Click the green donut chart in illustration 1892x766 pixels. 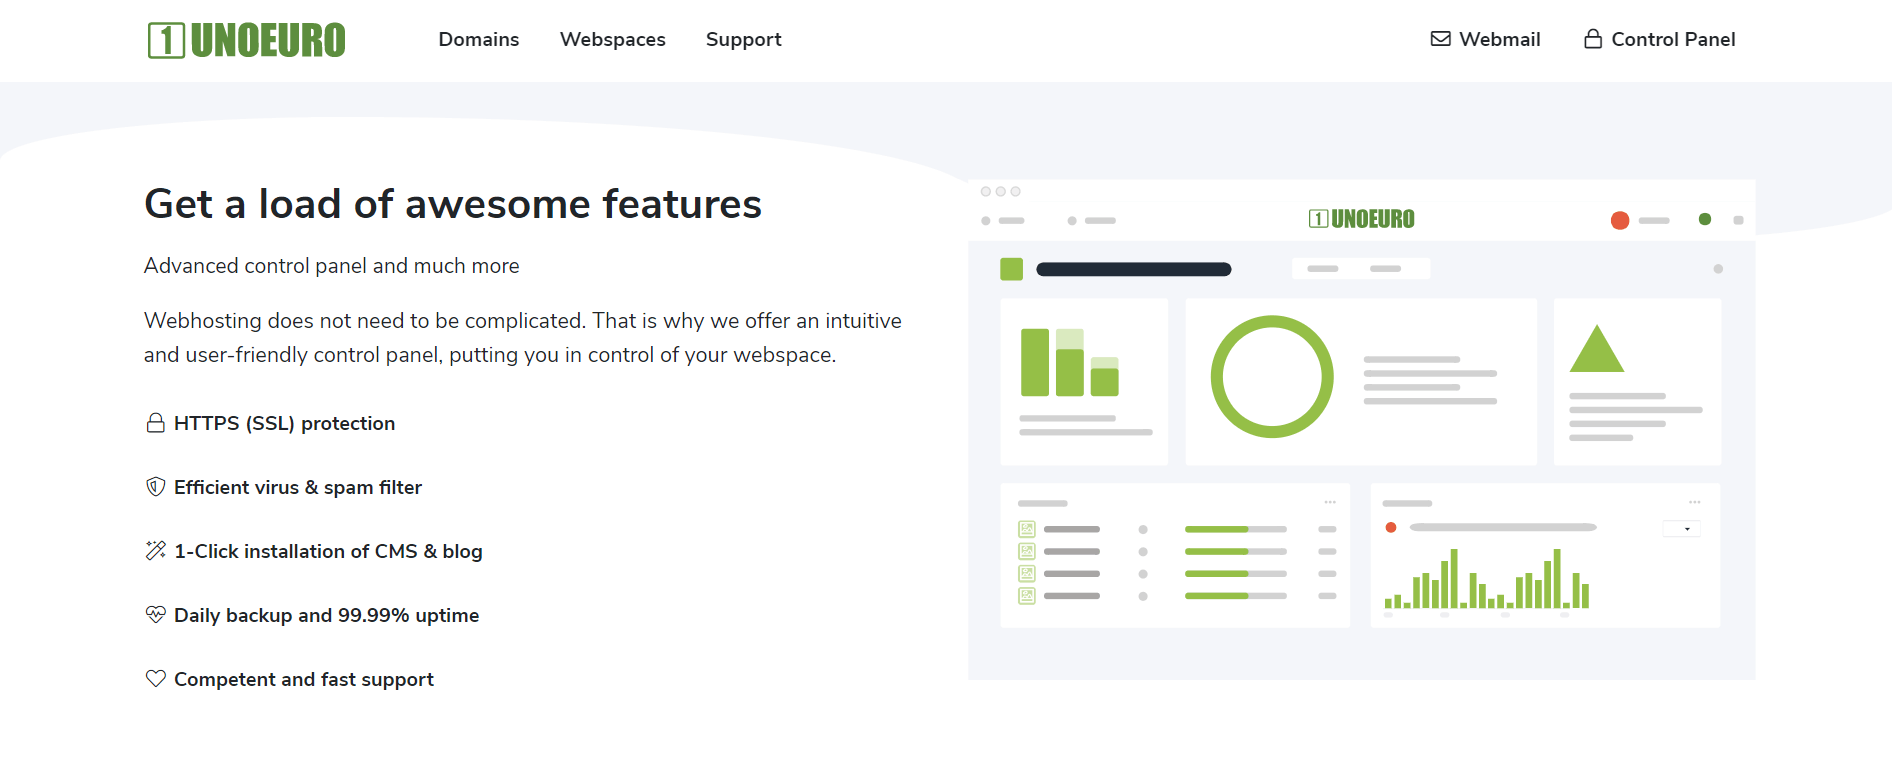(1272, 377)
